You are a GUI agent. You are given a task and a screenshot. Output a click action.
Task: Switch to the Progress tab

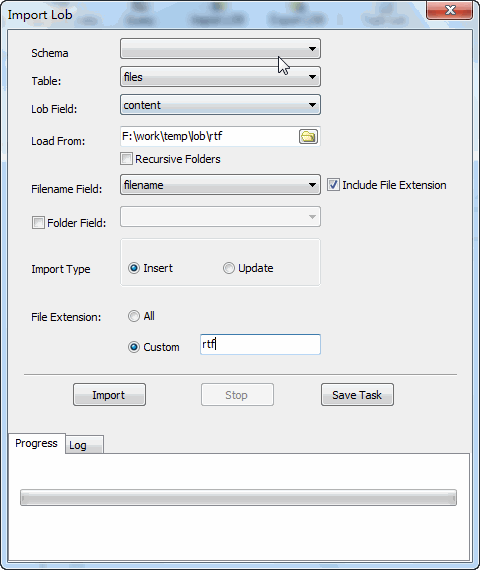(x=36, y=443)
